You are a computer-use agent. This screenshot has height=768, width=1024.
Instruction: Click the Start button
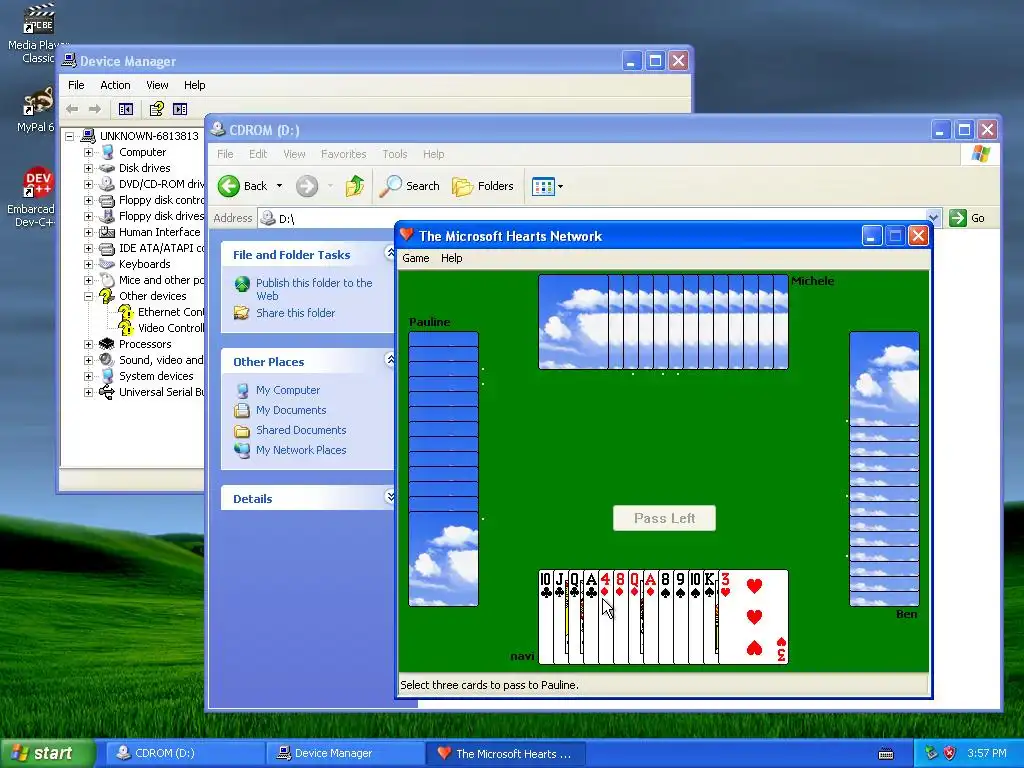point(47,753)
